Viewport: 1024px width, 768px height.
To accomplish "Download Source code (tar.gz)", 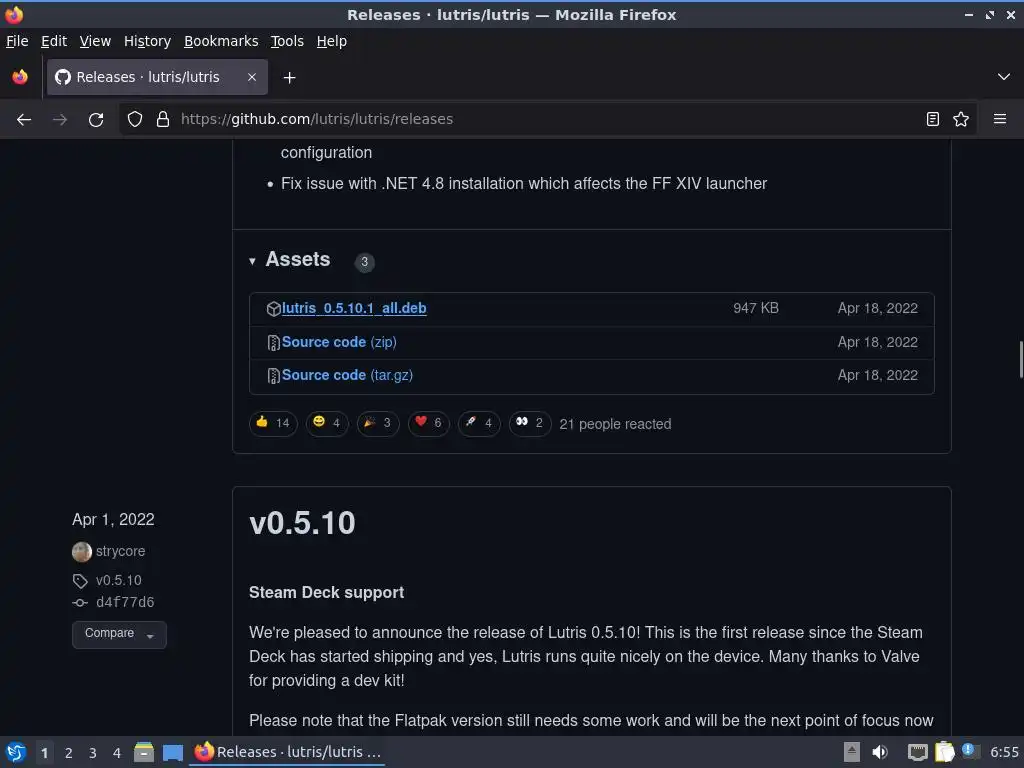I will click(347, 376).
